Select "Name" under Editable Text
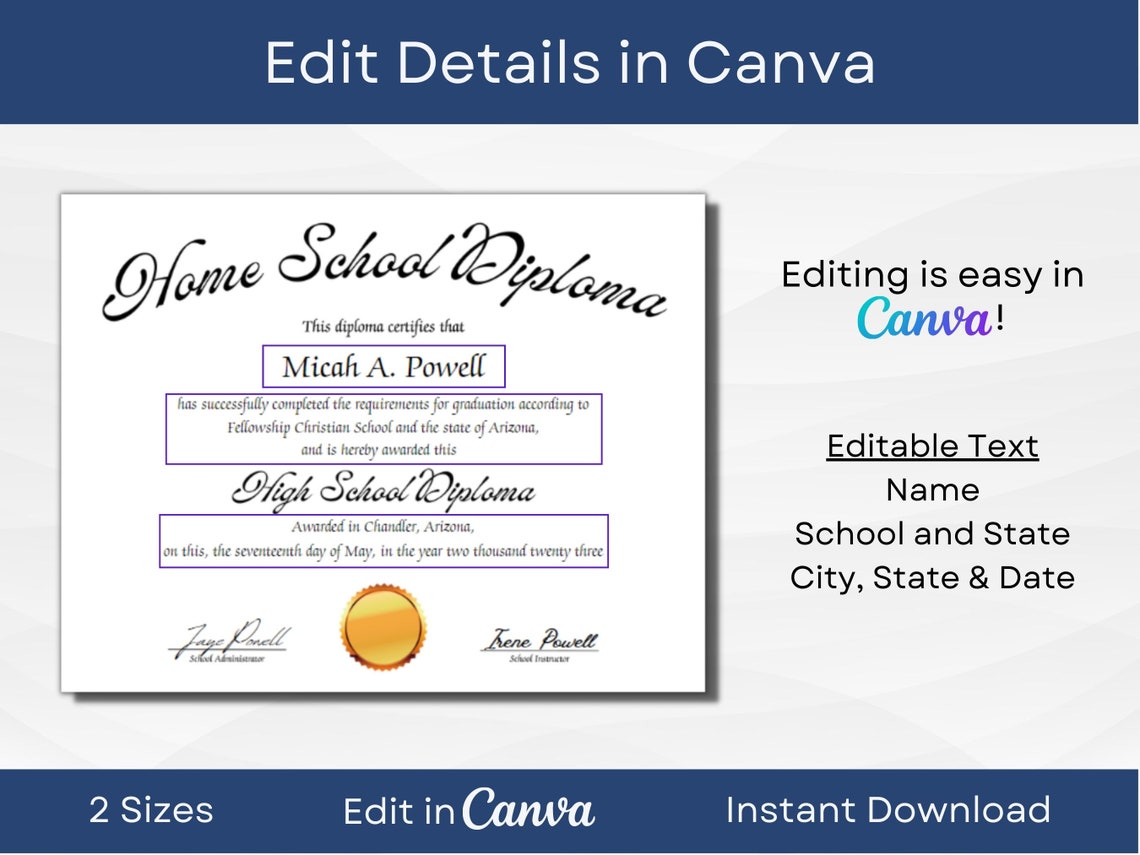Image resolution: width=1140 pixels, height=855 pixels. [933, 490]
